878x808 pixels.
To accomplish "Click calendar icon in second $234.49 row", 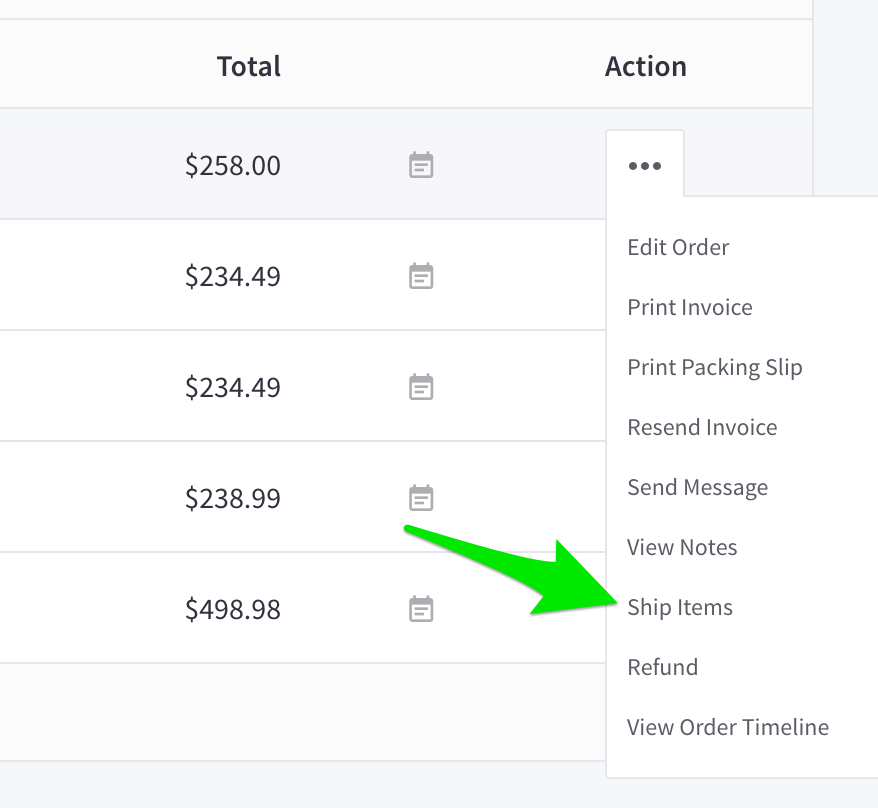I will click(421, 387).
